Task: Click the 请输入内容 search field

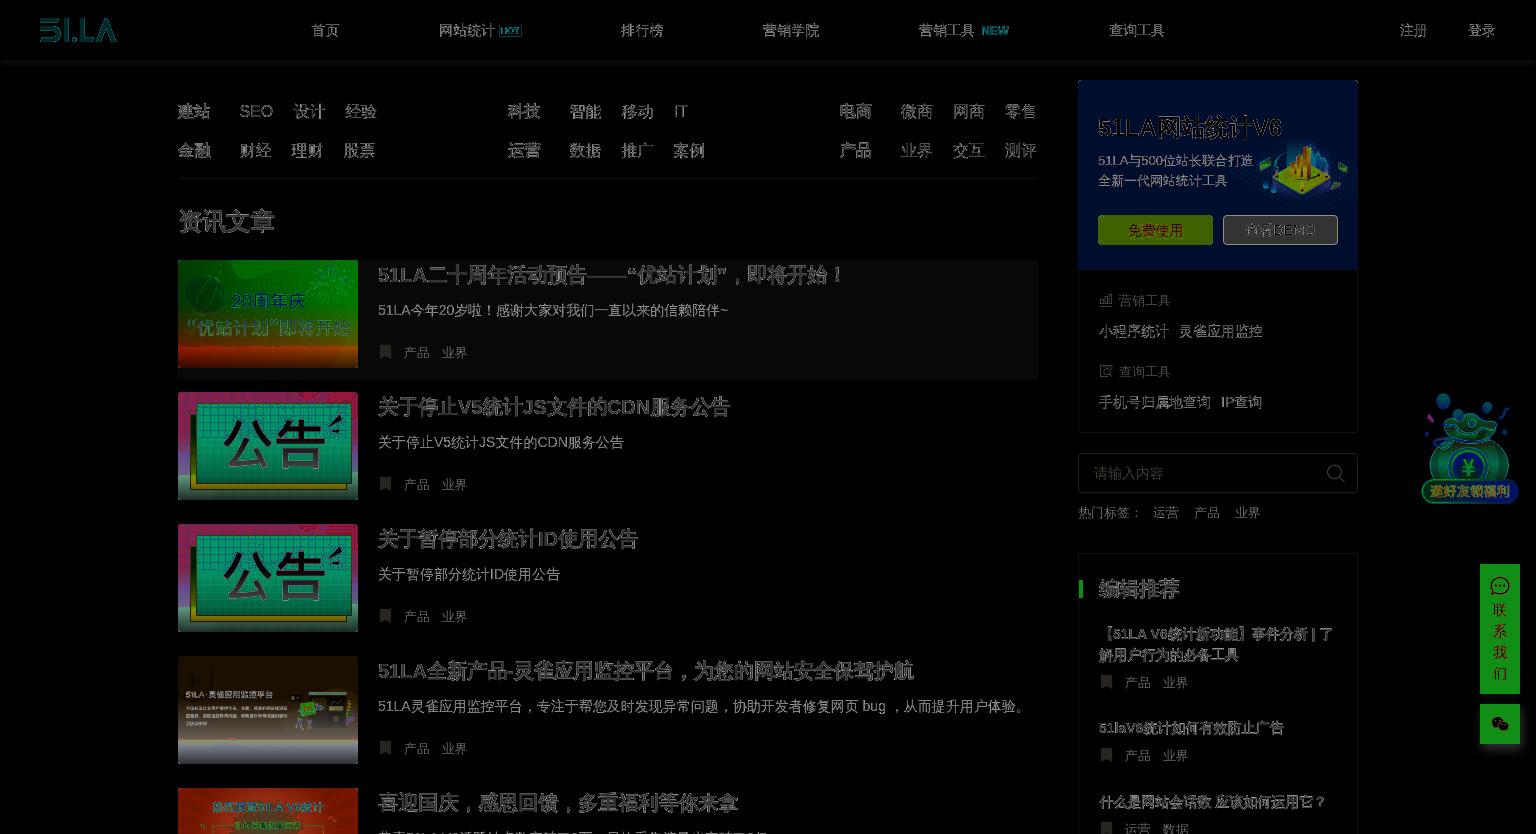Action: pos(1218,473)
